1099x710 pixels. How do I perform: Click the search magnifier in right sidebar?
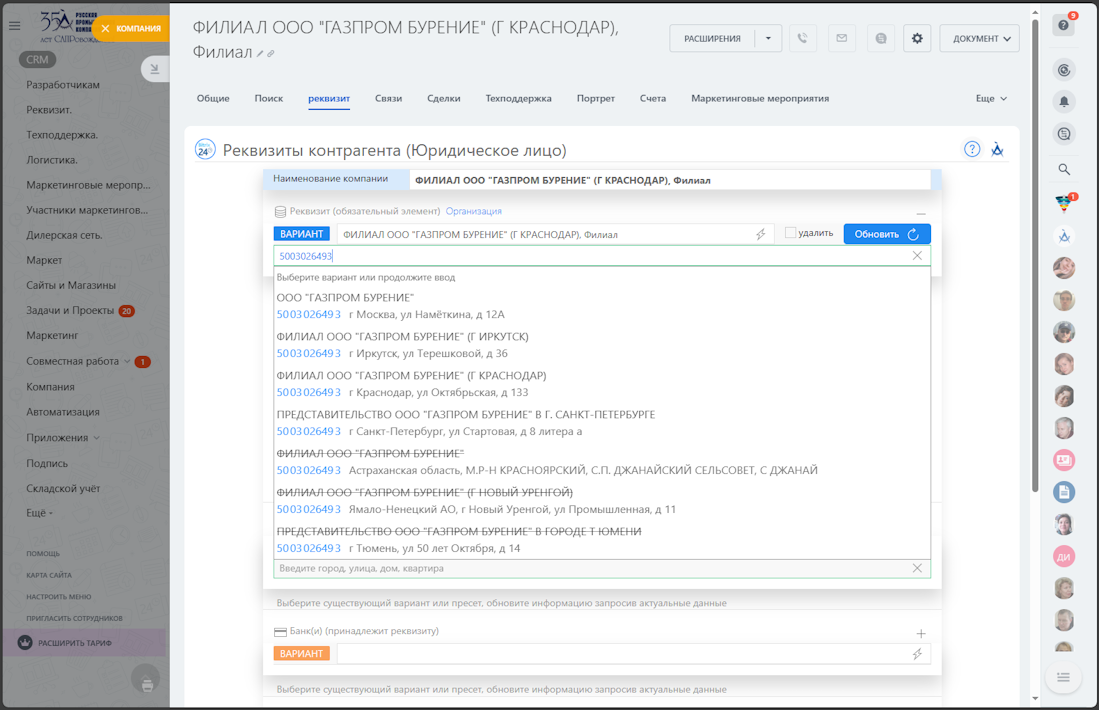1064,169
